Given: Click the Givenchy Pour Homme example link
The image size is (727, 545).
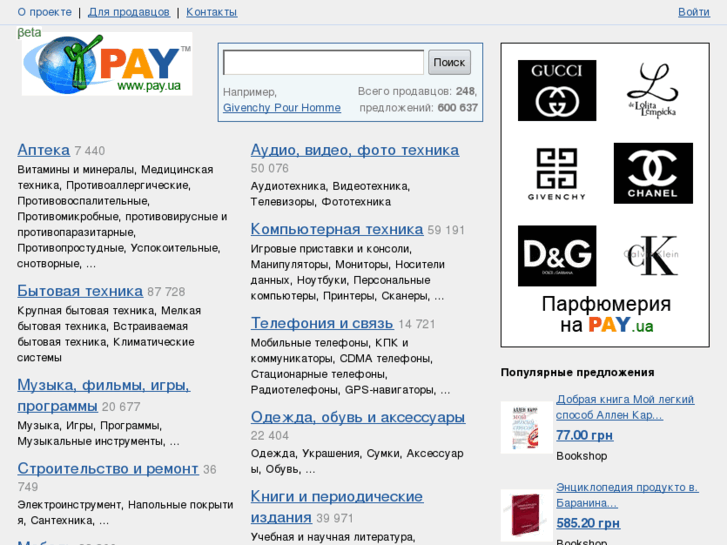Looking at the screenshot, I should (282, 108).
